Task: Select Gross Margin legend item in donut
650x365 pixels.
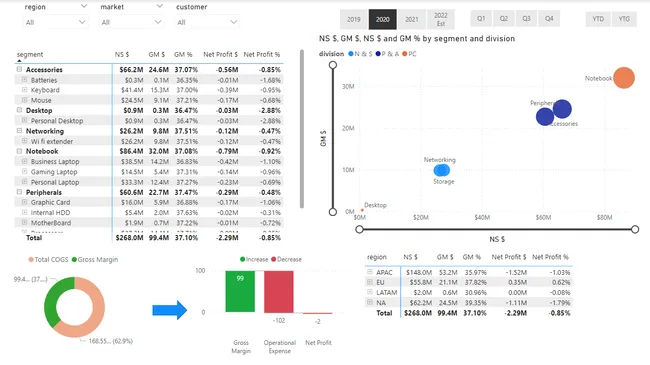Action: click(x=95, y=259)
